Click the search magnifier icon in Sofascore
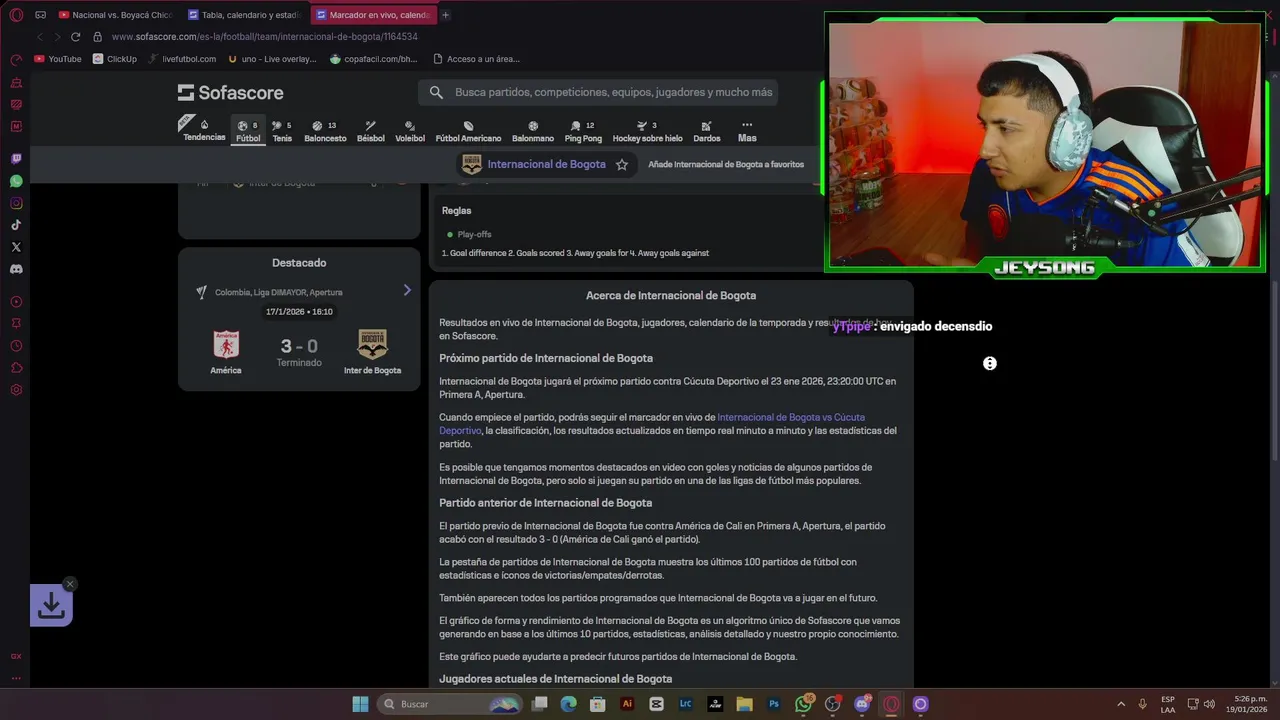This screenshot has height=720, width=1280. (436, 92)
